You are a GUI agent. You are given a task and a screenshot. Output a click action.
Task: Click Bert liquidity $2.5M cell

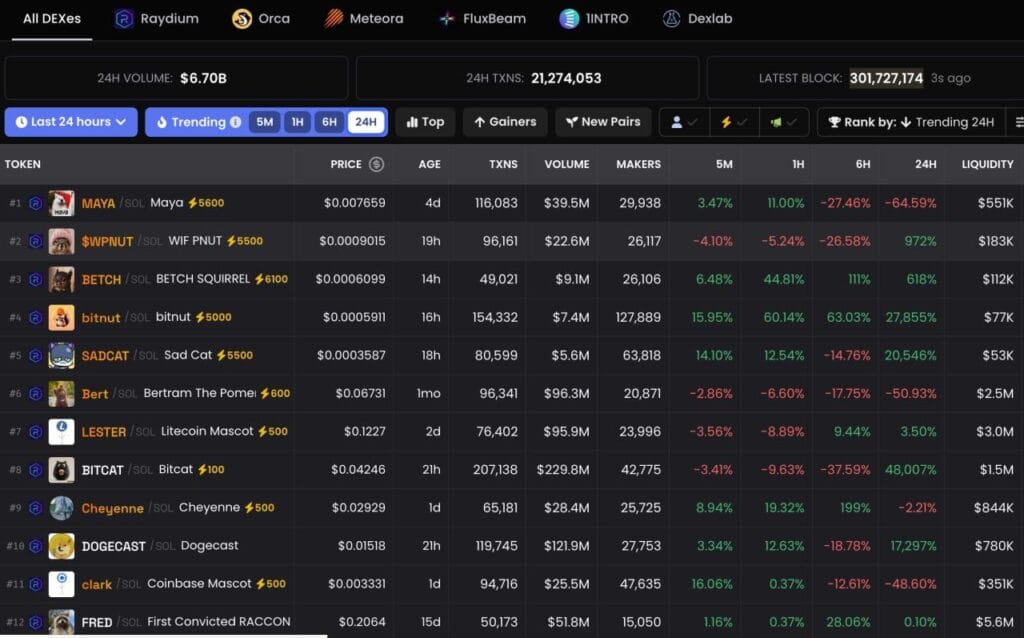point(995,394)
